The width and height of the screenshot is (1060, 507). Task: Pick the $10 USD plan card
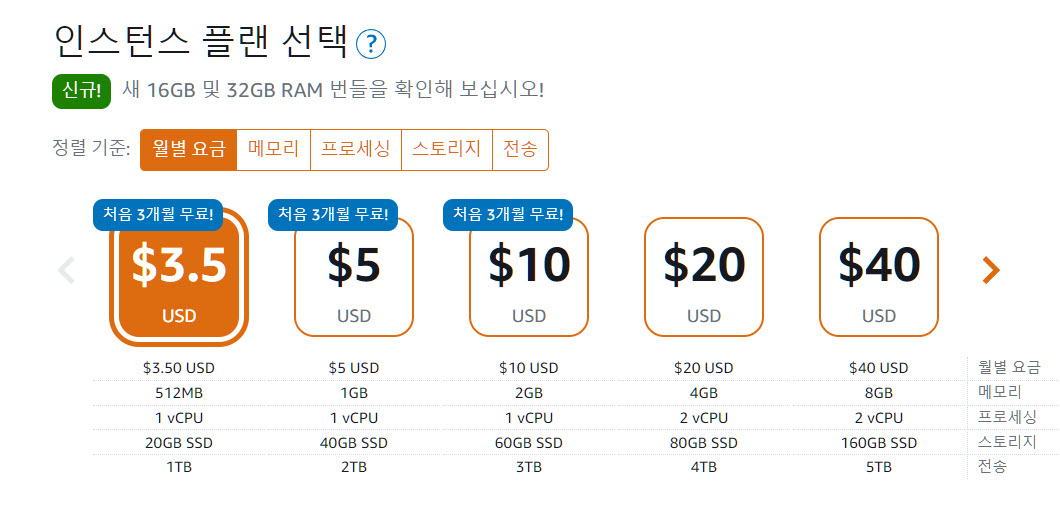[529, 277]
